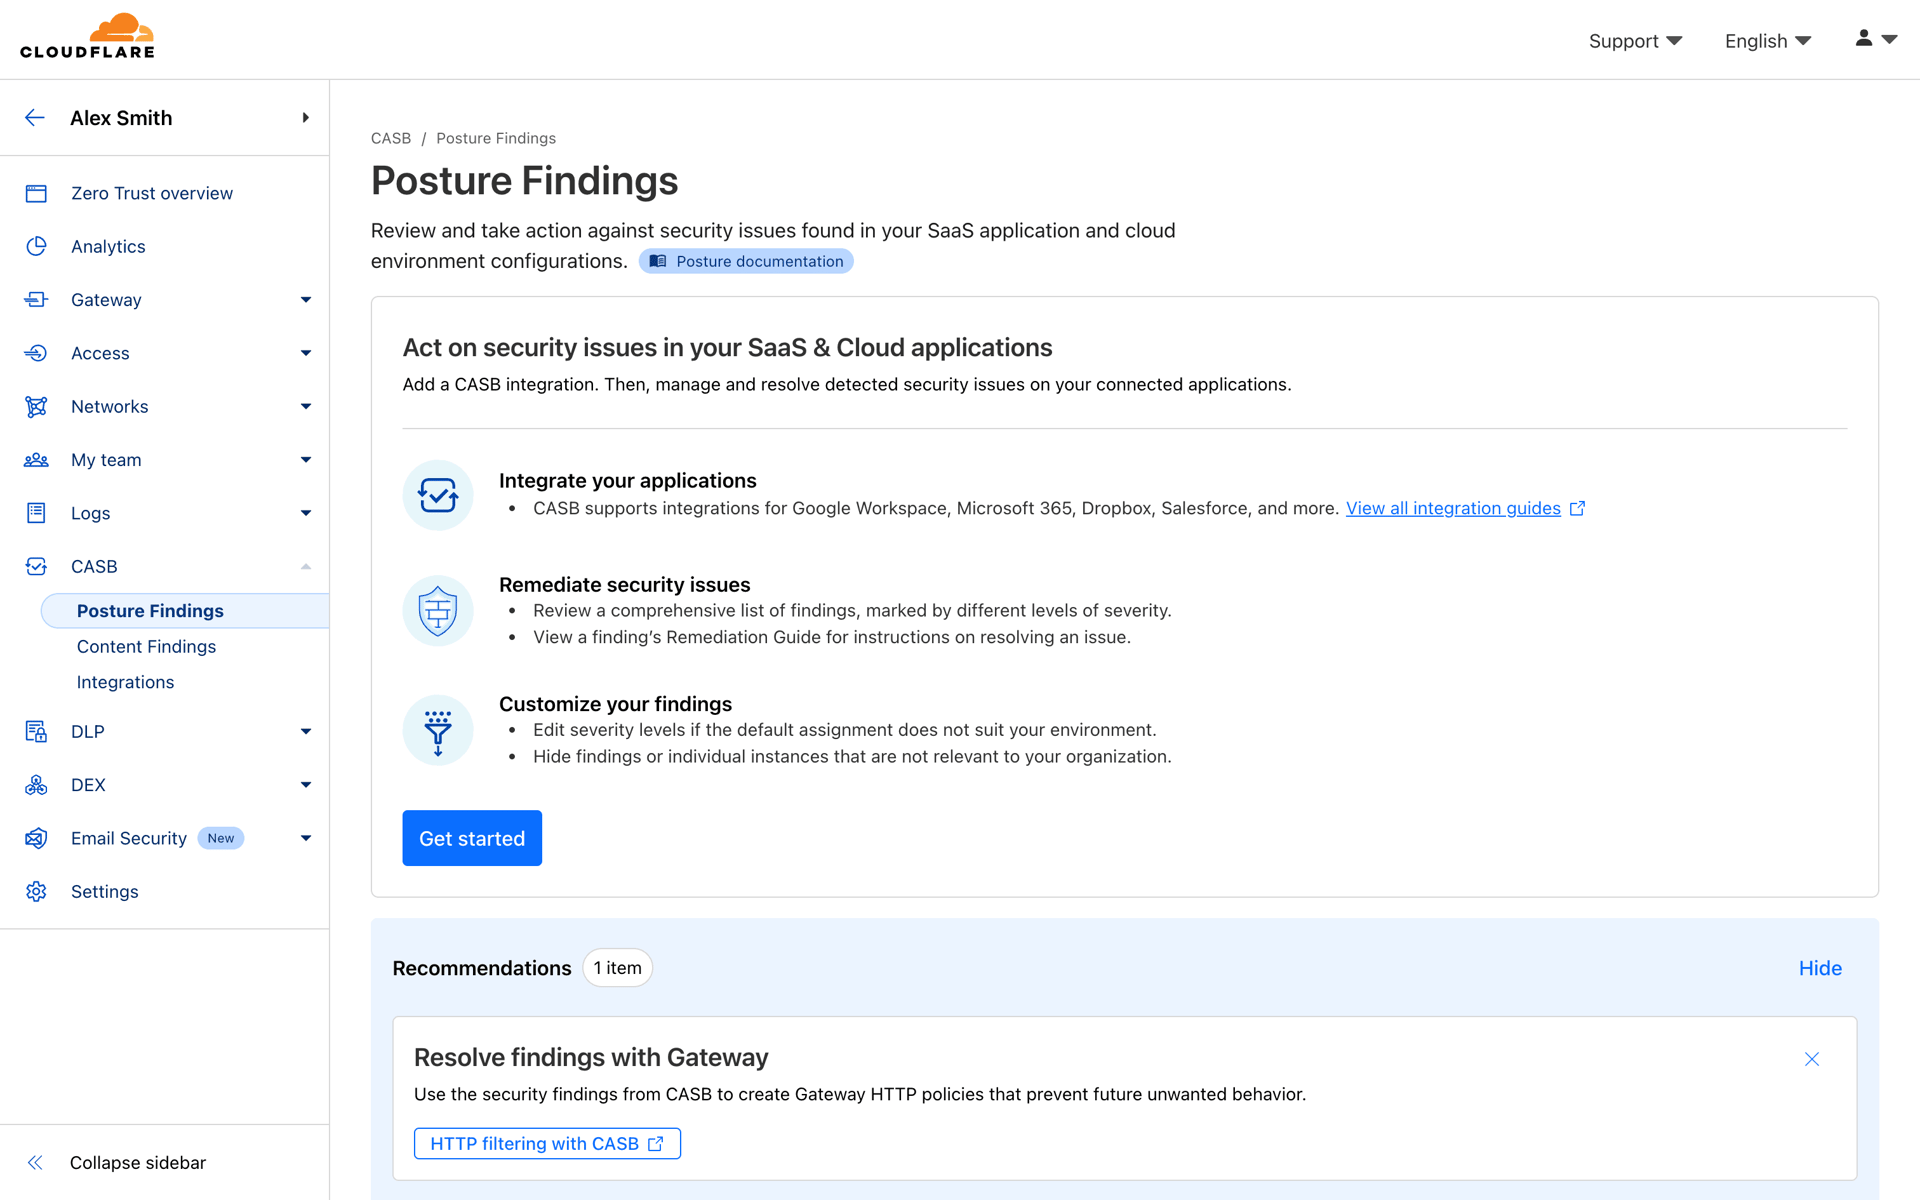Click the Posture Findings page heading
Viewport: 1920px width, 1200px height.
525,181
